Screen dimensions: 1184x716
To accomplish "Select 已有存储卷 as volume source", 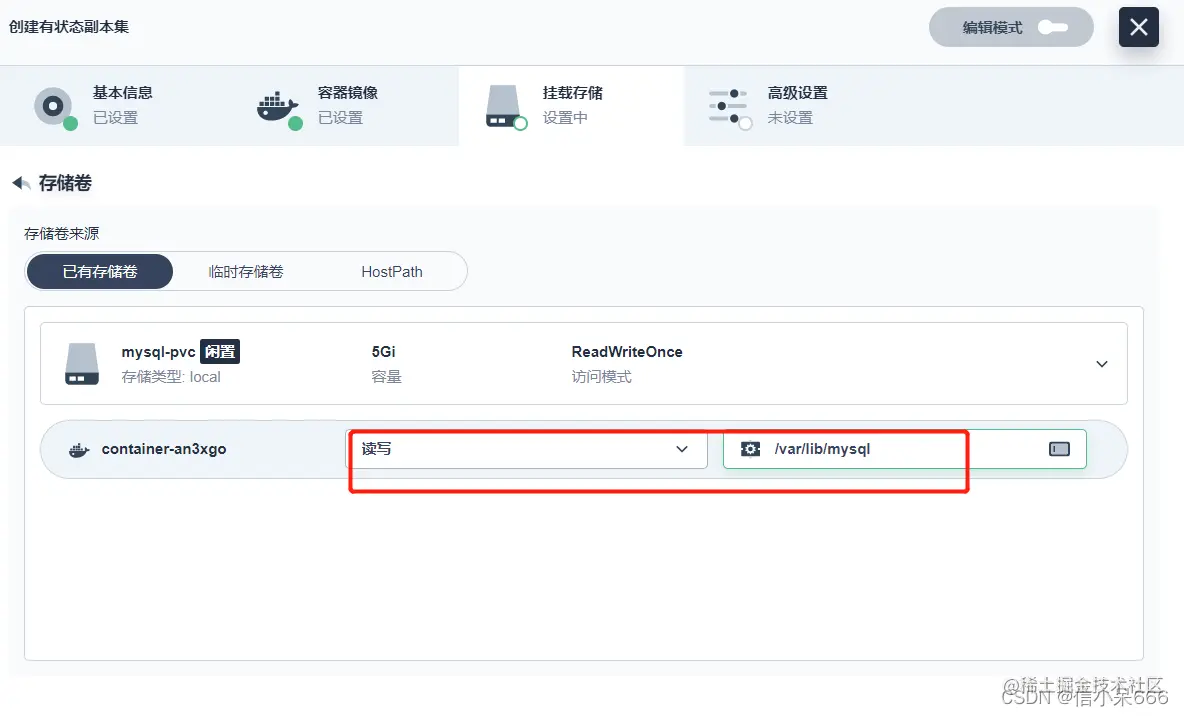I will (x=100, y=272).
